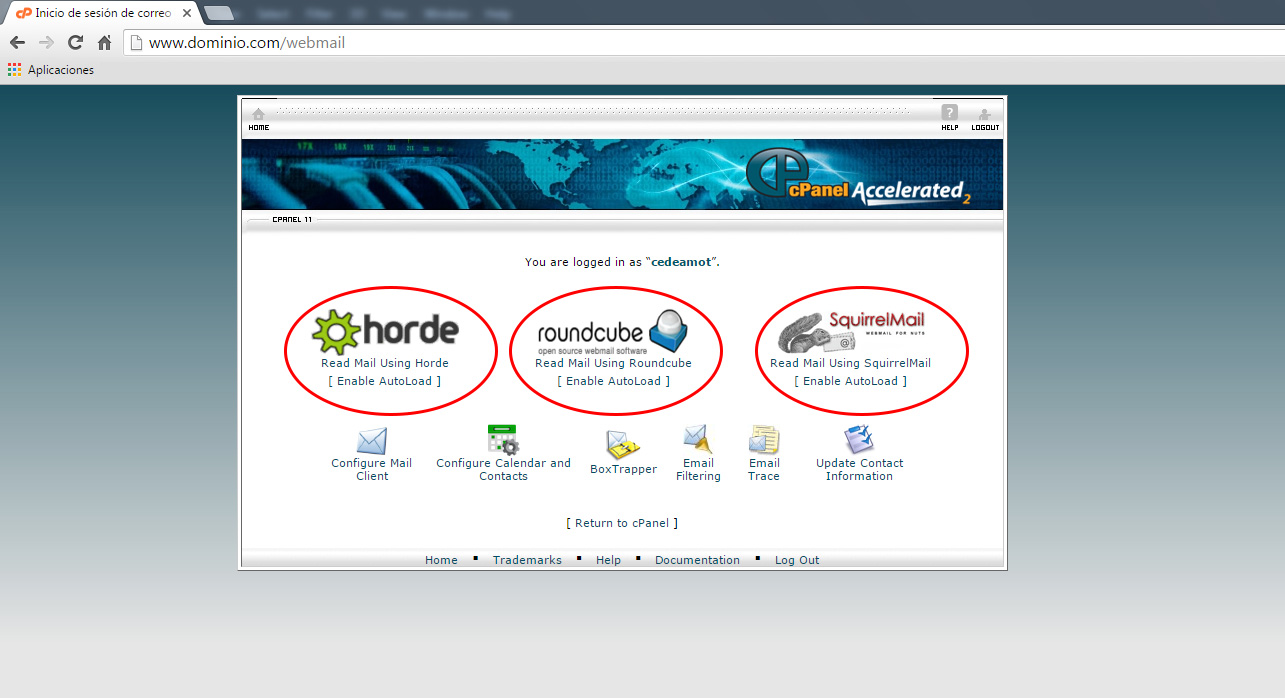Enable AutoLoad for Horde
Screen dimensions: 1285x698
(384, 381)
